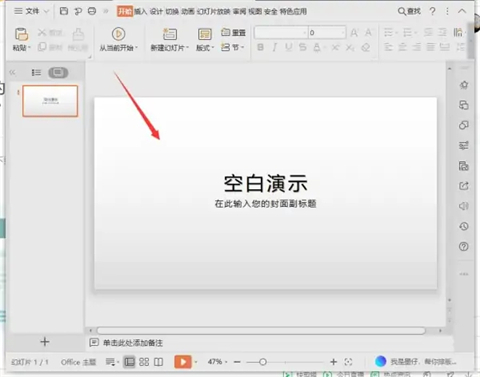Expand the quick access toolbar overflow chevron
The height and width of the screenshot is (377, 480).
[x=106, y=11]
